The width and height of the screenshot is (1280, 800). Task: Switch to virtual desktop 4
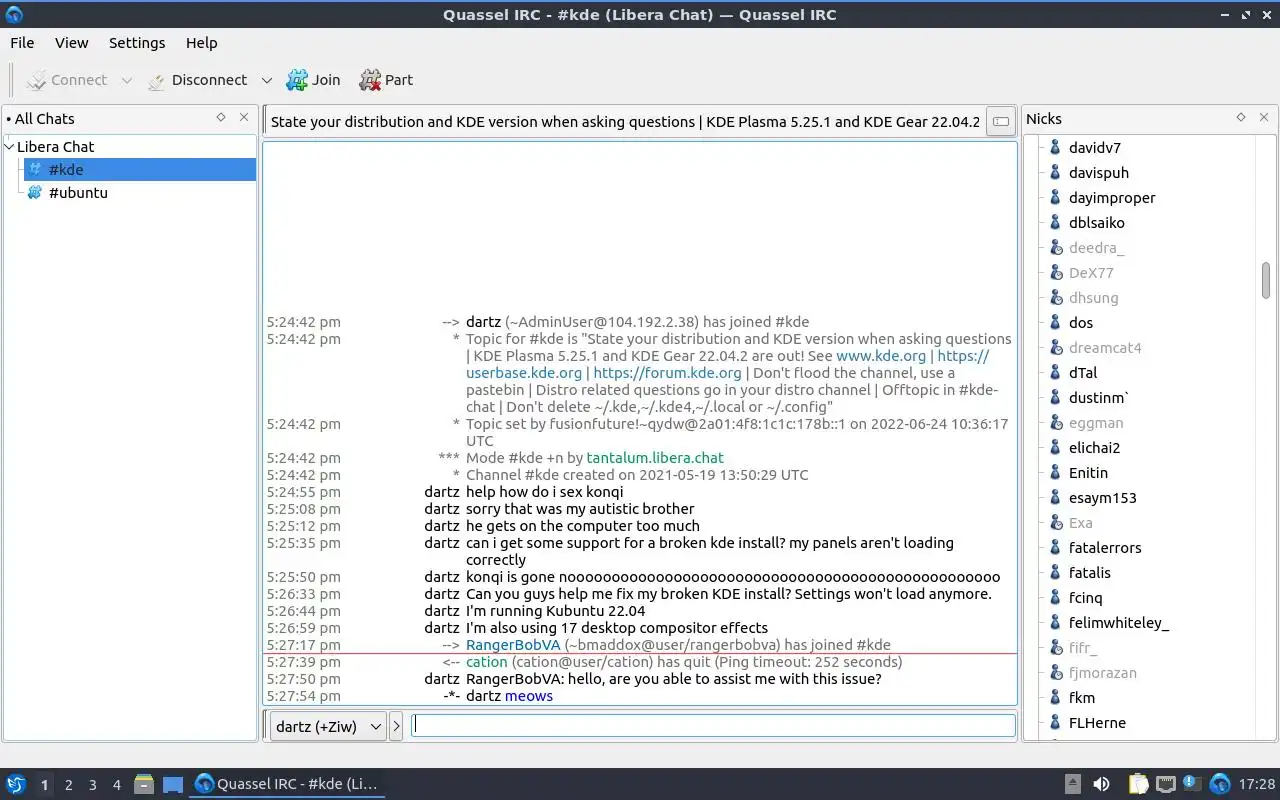(x=116, y=785)
